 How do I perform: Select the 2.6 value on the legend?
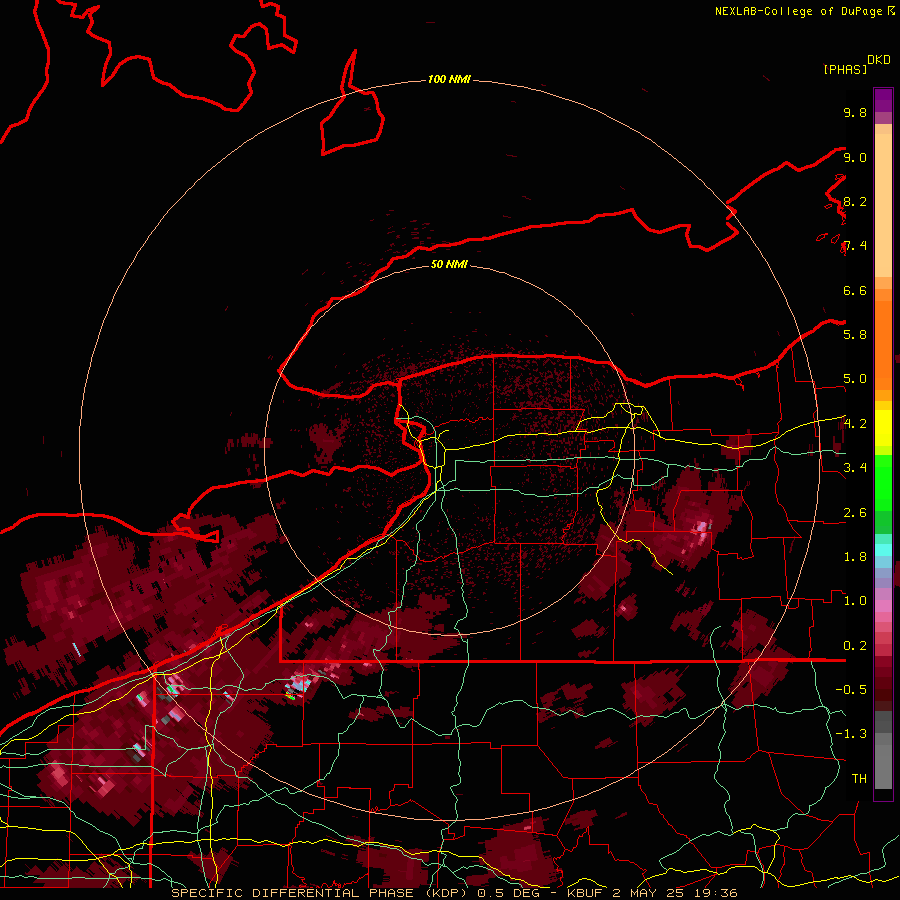[855, 512]
